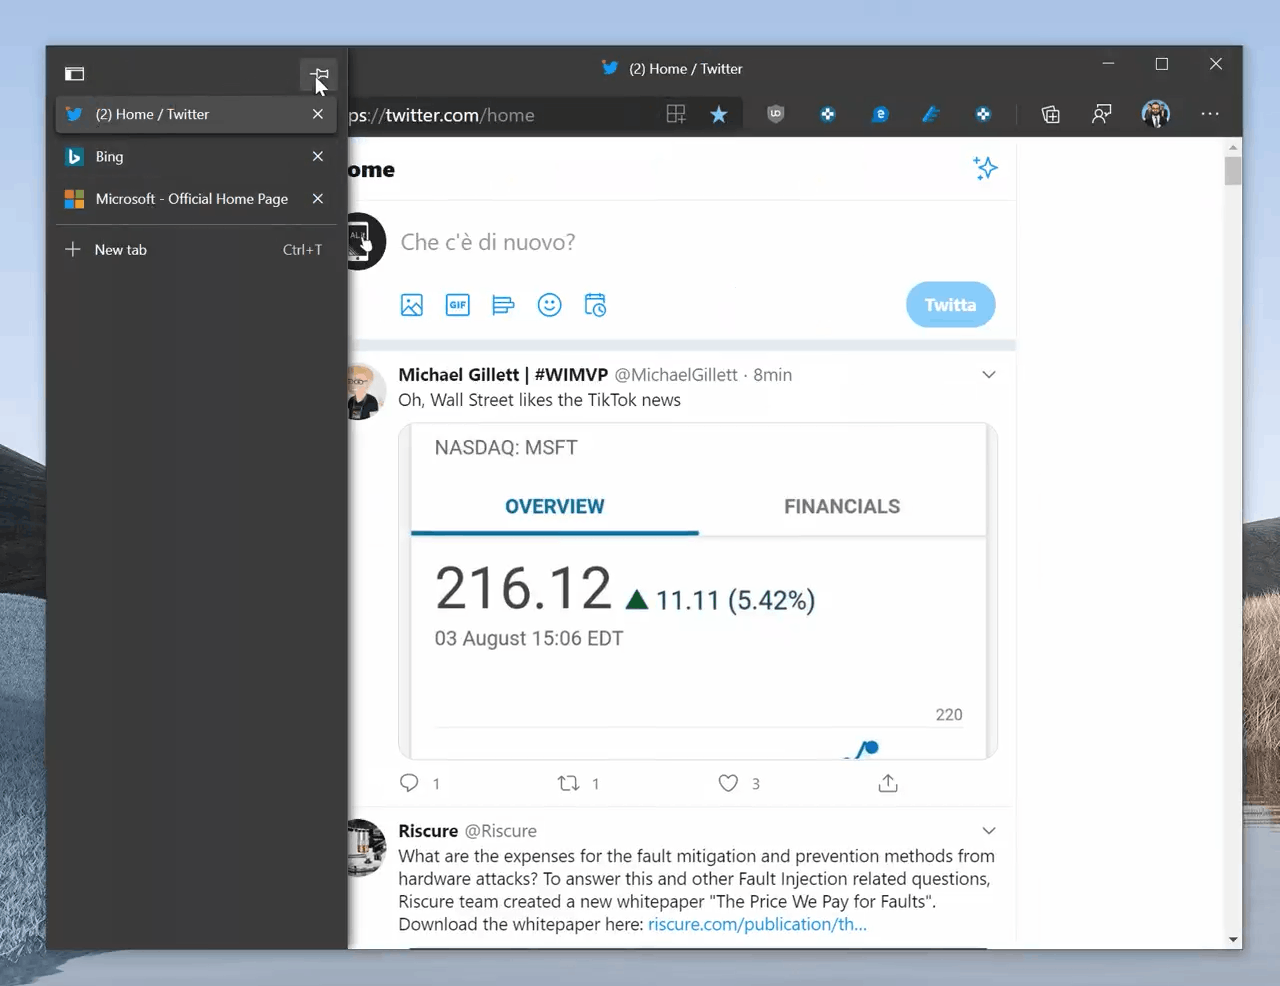Click the tab actions menu icon in pane header
1280x986 pixels.
[75, 74]
